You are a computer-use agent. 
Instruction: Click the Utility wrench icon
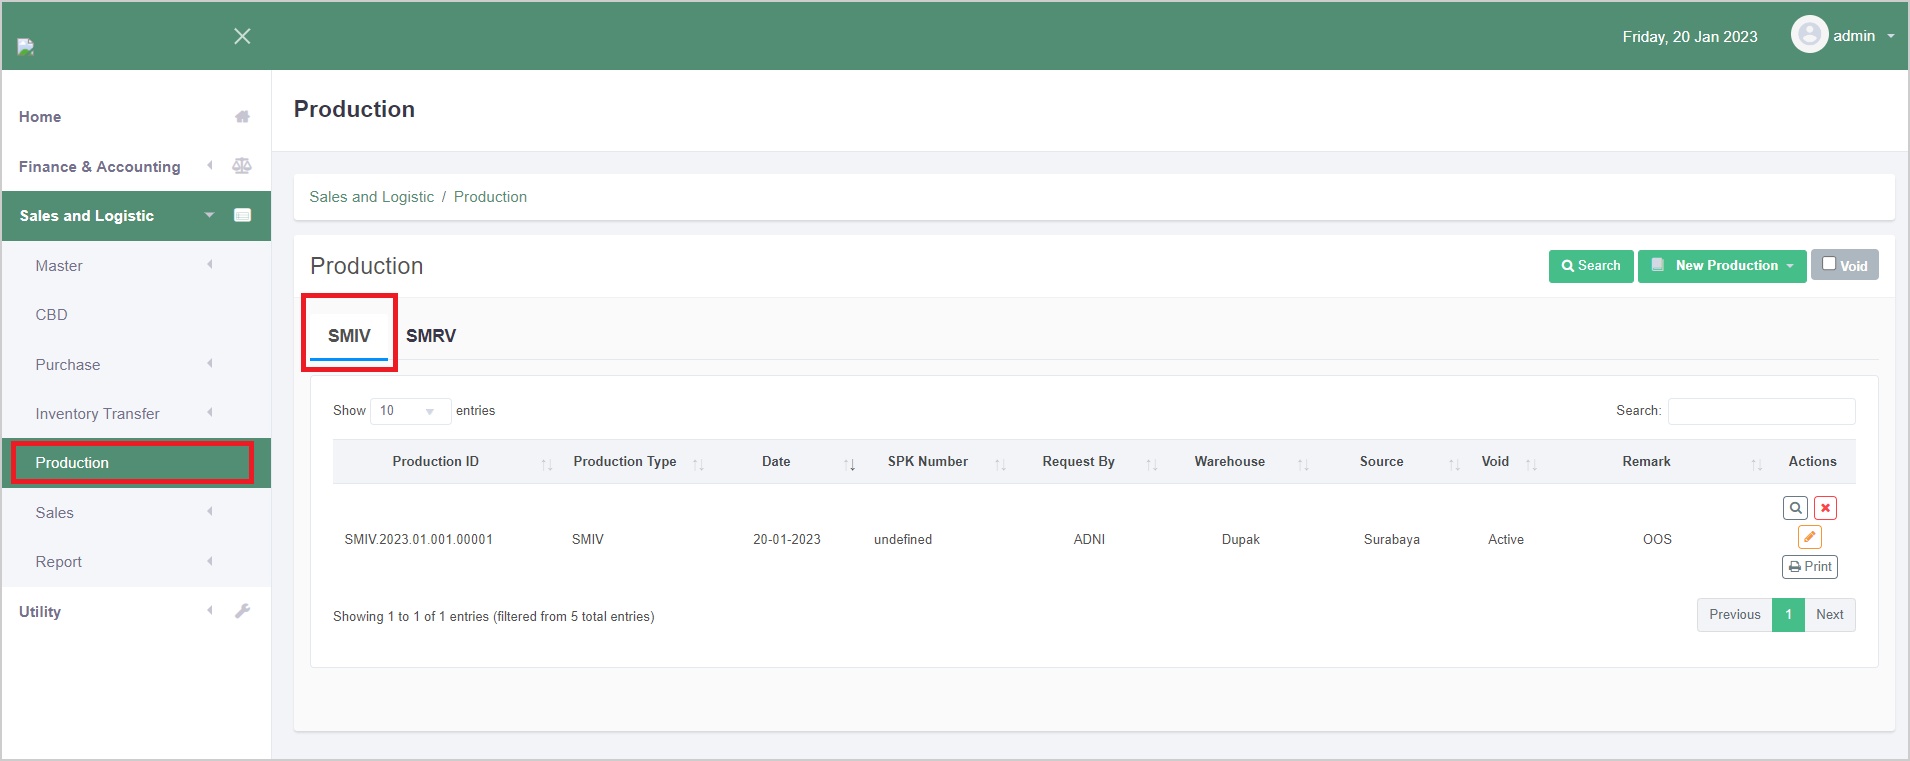click(242, 611)
